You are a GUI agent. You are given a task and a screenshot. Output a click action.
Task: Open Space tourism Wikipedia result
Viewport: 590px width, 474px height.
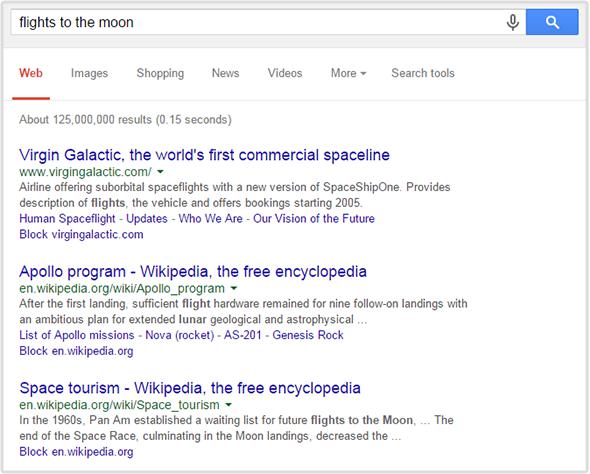(190, 388)
